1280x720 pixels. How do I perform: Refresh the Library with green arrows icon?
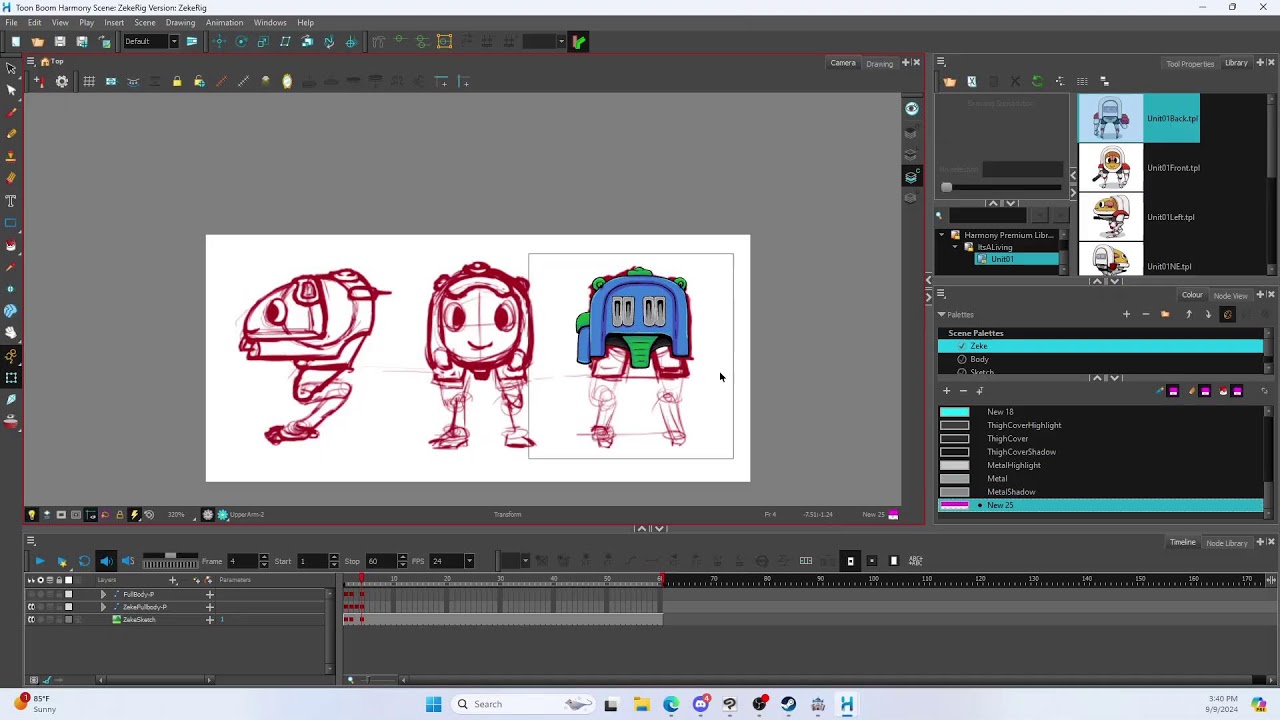point(1037,82)
